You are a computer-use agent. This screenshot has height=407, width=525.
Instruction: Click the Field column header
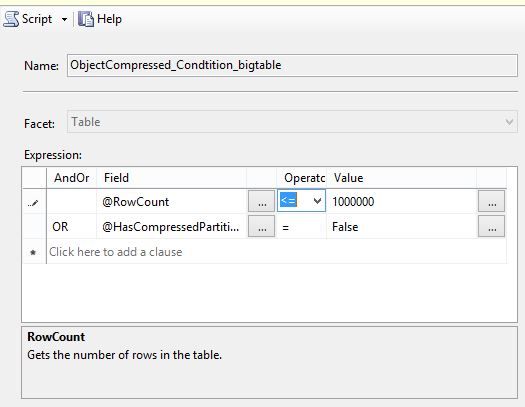(x=172, y=178)
